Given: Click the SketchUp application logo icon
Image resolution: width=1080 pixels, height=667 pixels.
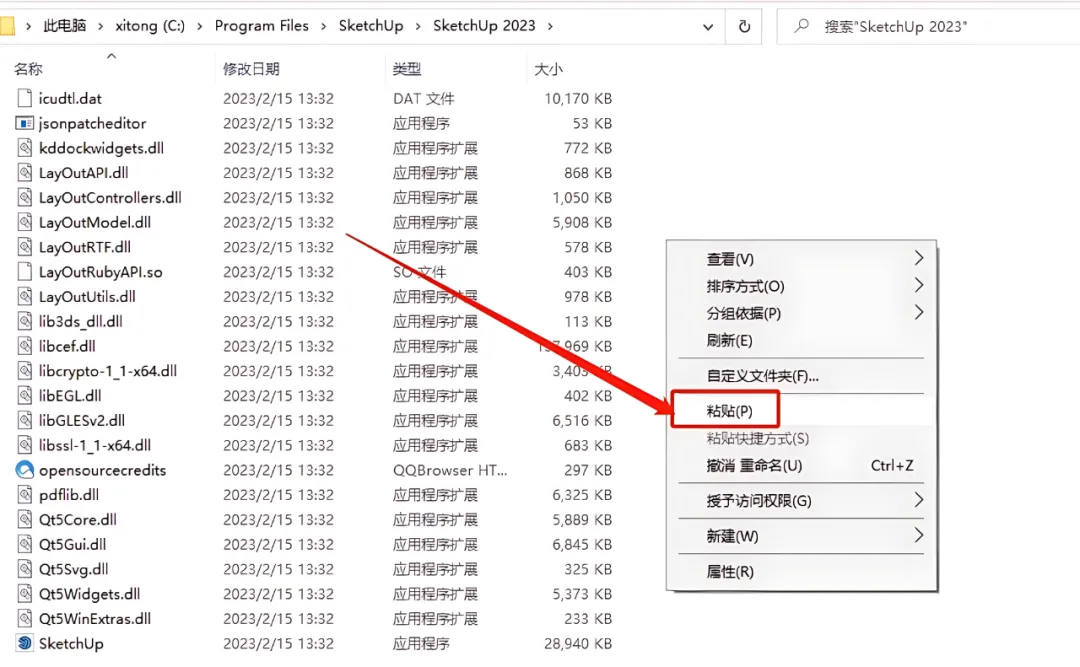Looking at the screenshot, I should pyautogui.click(x=25, y=644).
